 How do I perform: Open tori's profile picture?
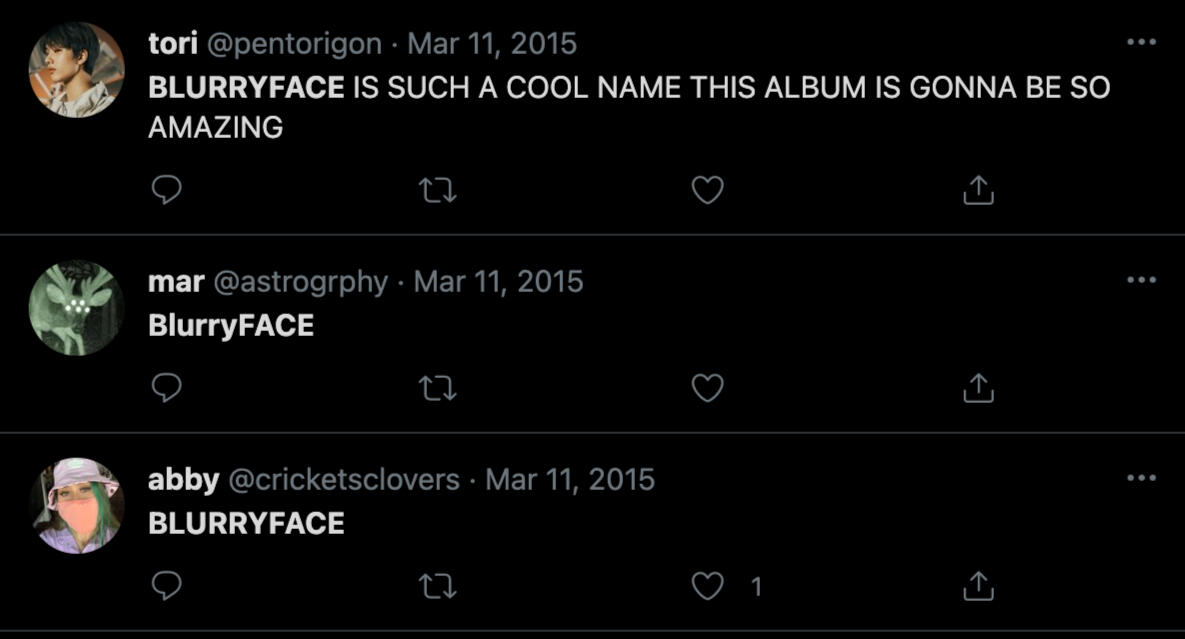coord(77,70)
